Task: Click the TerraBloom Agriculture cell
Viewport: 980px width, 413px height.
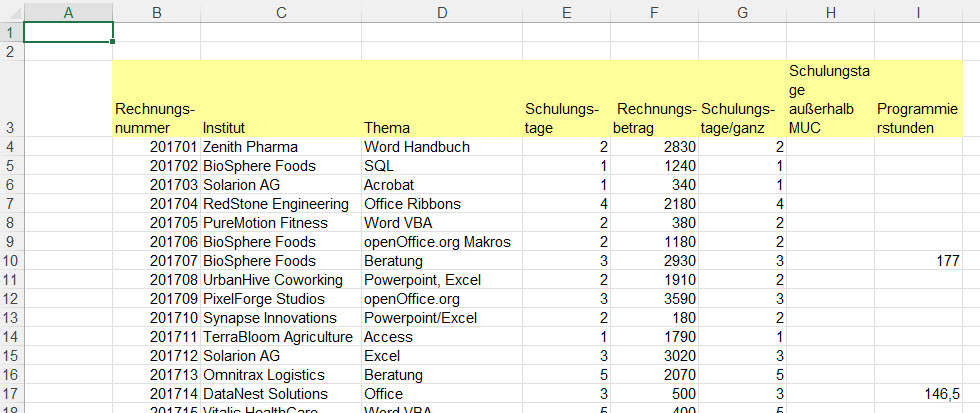Action: pos(278,337)
